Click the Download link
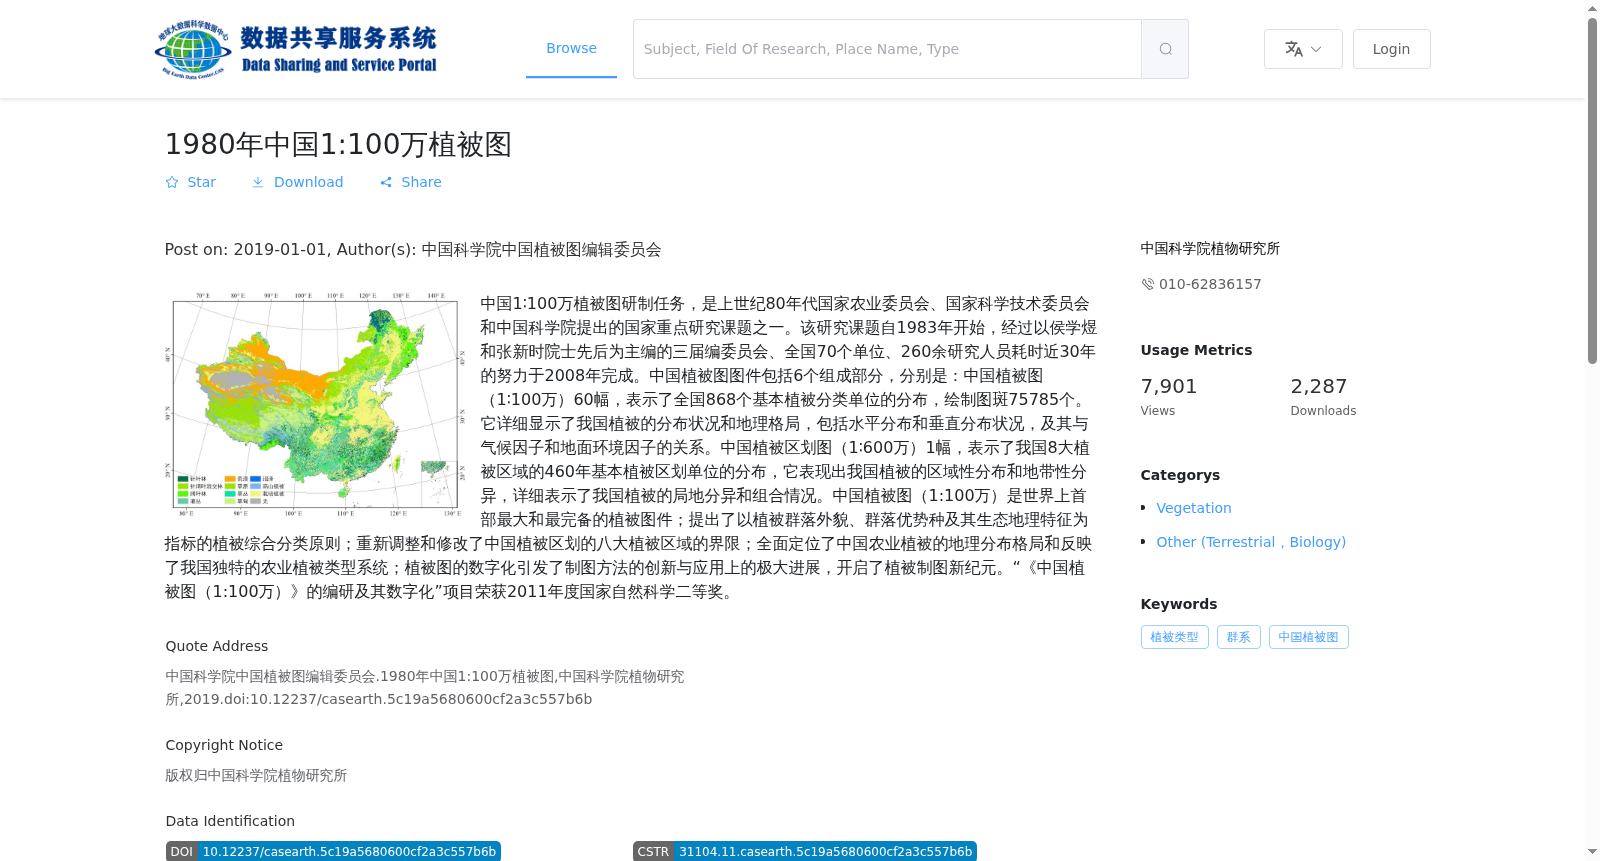The image size is (1600, 861). click(297, 182)
